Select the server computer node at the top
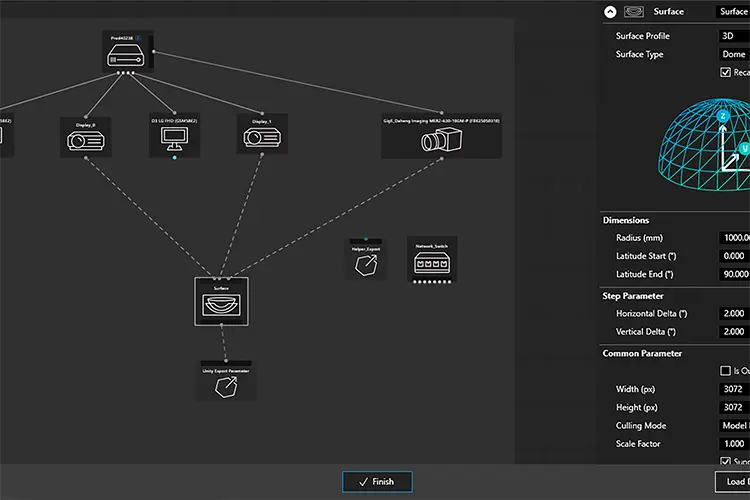 [125, 55]
